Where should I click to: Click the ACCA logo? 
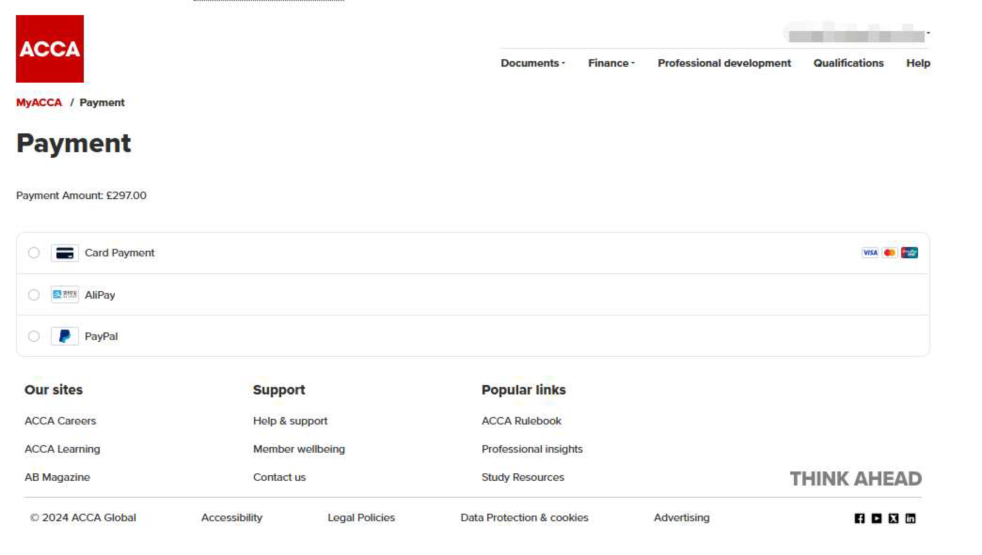(49, 49)
